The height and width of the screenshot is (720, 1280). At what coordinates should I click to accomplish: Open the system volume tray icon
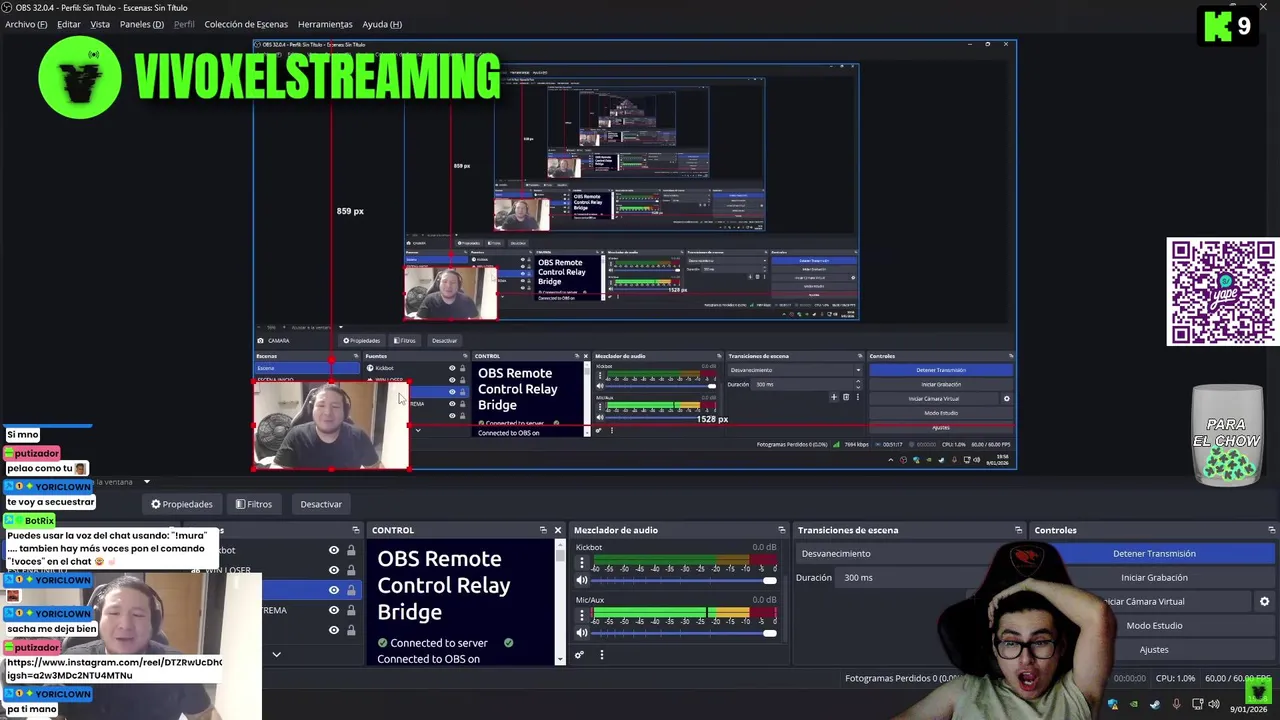(x=1214, y=704)
